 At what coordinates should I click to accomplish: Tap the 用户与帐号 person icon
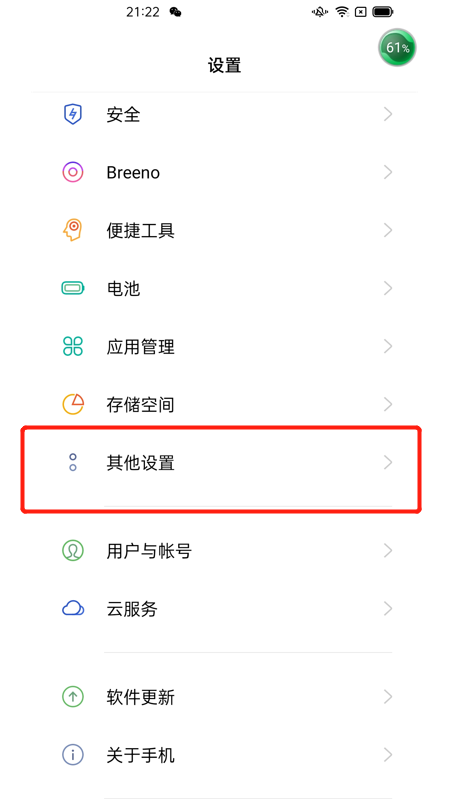pos(73,550)
